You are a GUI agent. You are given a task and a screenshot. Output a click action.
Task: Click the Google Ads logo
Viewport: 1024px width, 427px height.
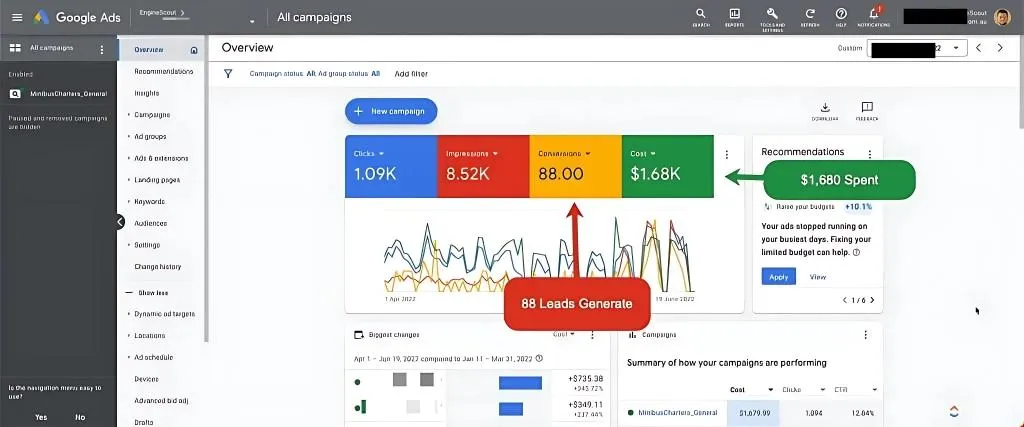point(77,18)
